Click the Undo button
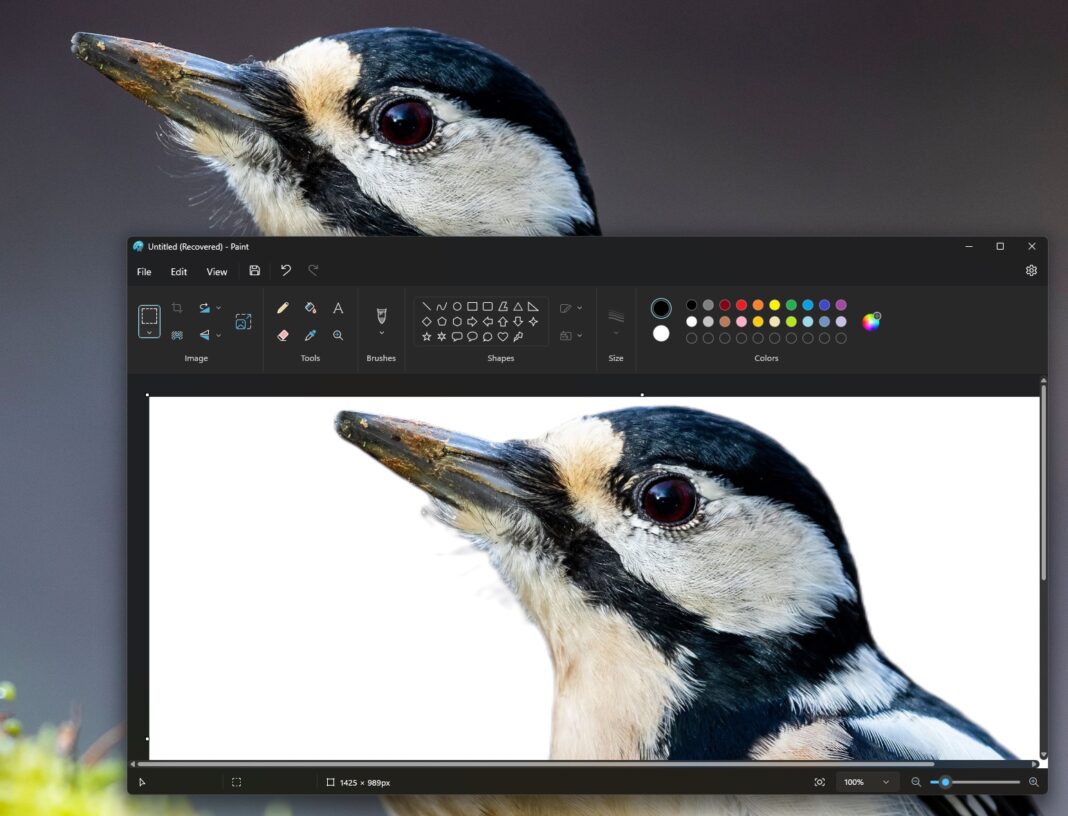 coord(287,270)
